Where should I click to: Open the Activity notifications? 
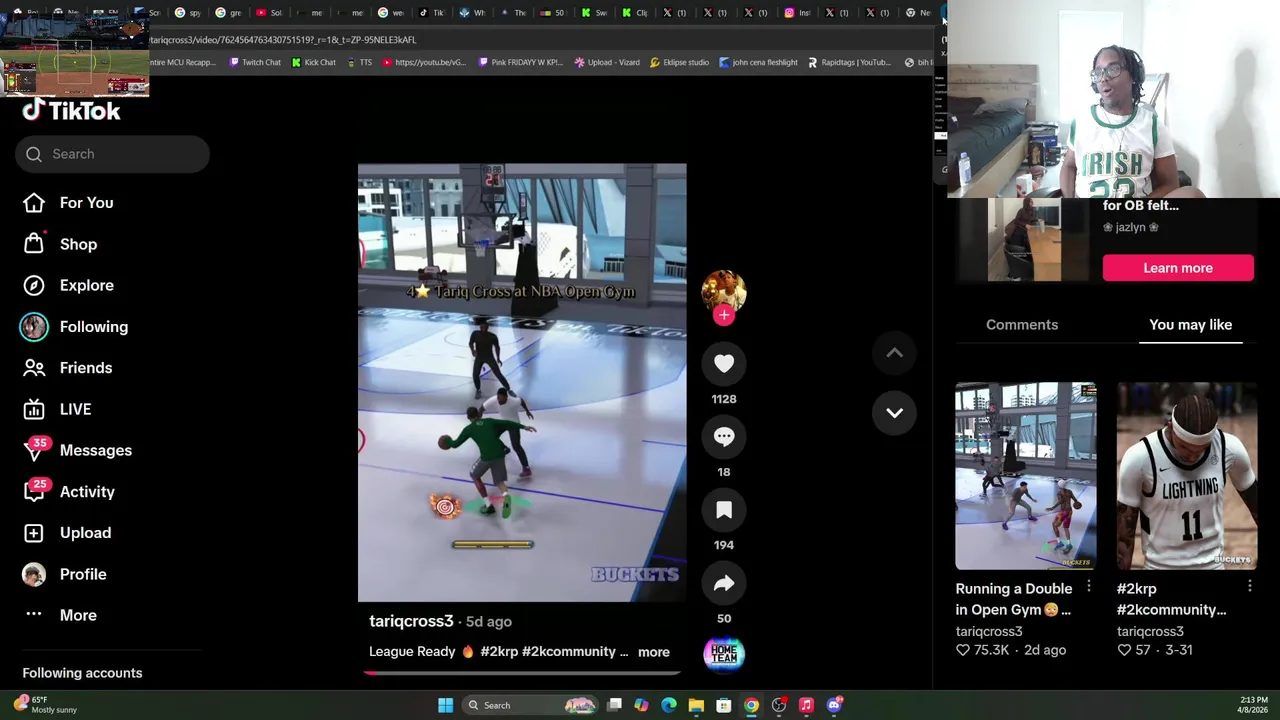point(69,491)
